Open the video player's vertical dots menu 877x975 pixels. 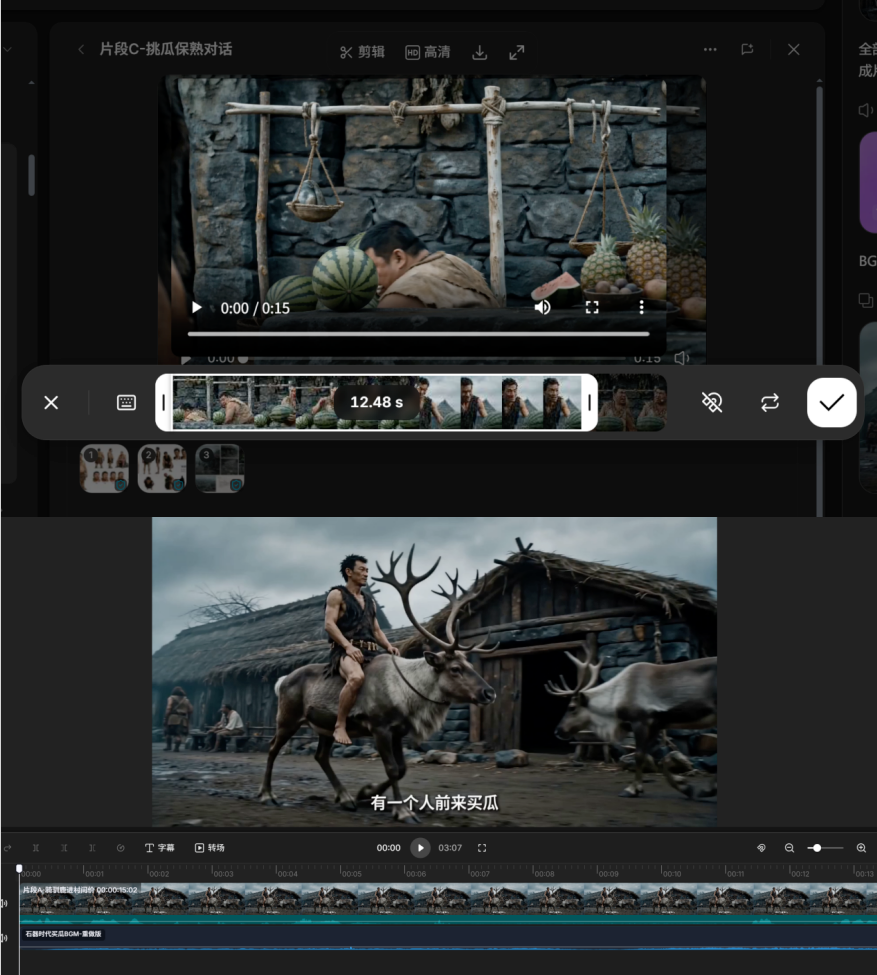(x=641, y=307)
